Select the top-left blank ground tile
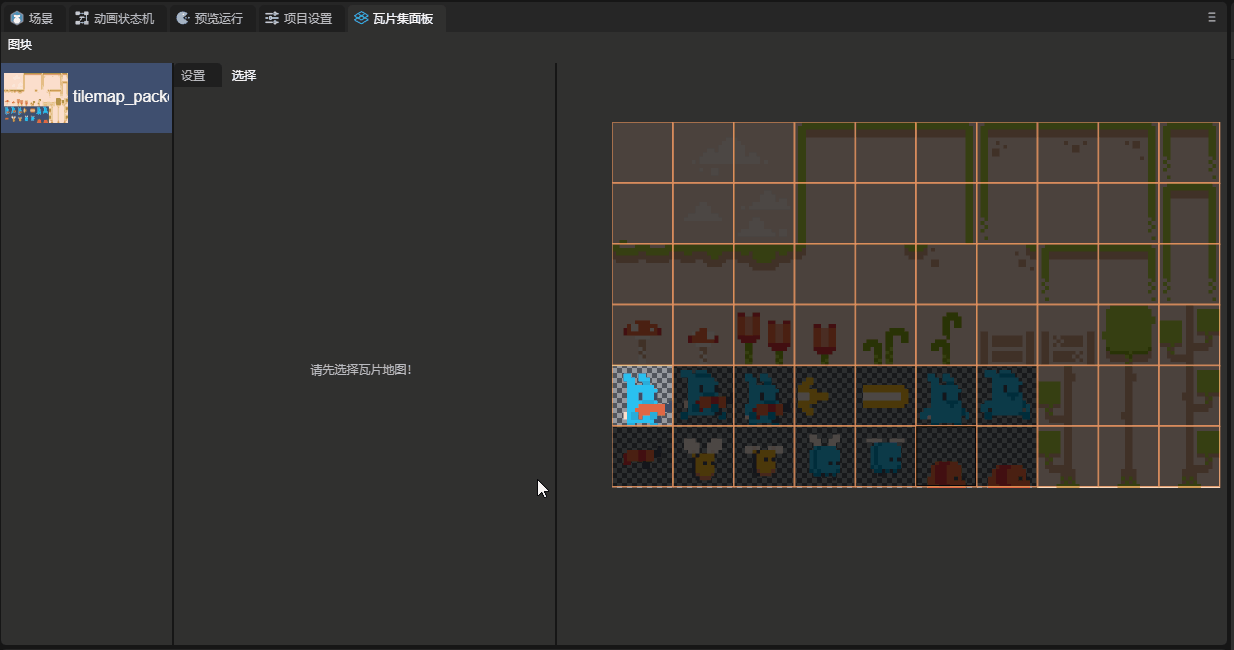 [642, 153]
